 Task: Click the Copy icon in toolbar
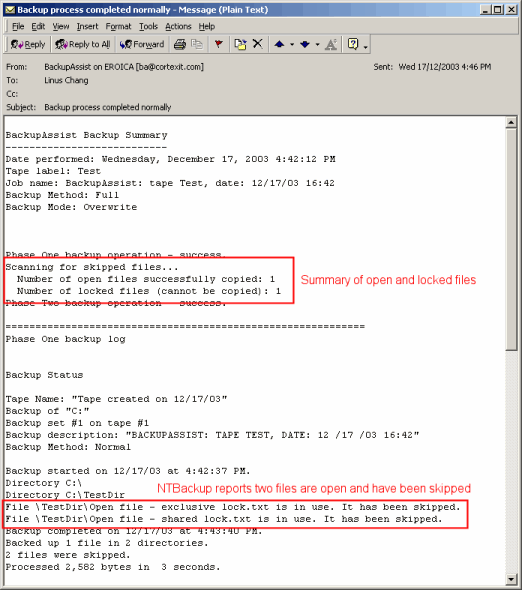[x=196, y=44]
